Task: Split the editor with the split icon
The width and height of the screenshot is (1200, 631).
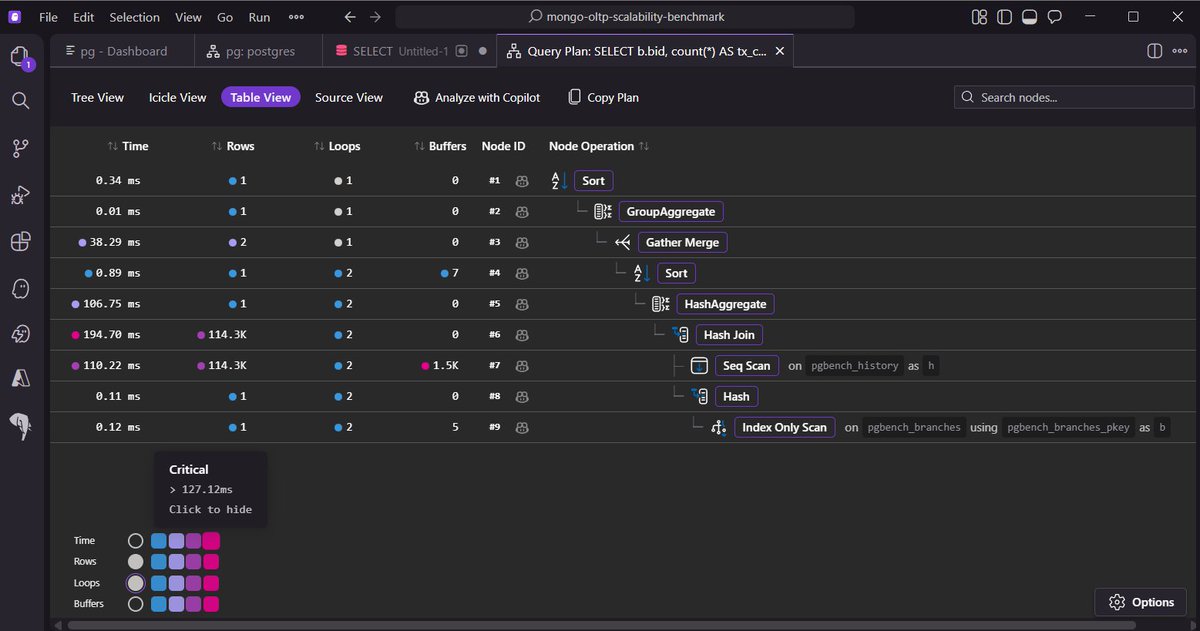Action: pyautogui.click(x=1154, y=51)
